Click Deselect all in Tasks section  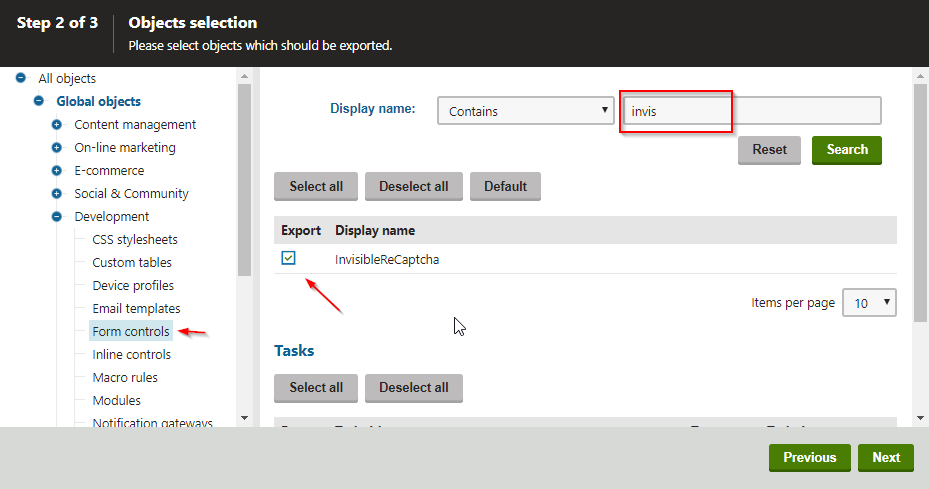[x=413, y=388]
